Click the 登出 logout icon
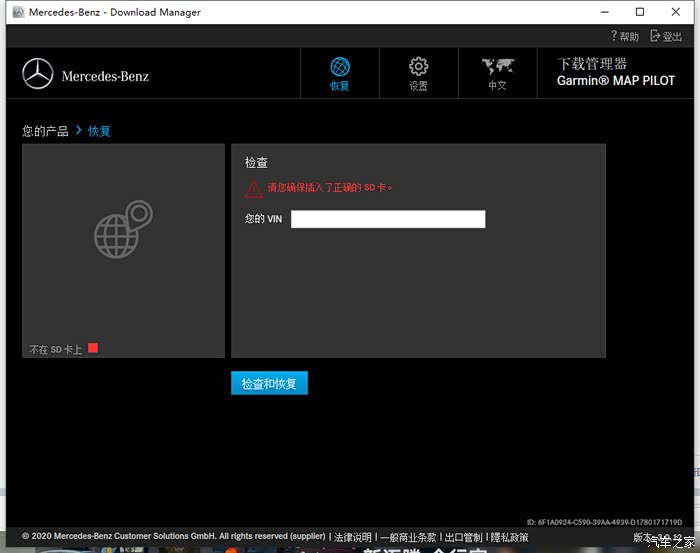 tap(667, 36)
